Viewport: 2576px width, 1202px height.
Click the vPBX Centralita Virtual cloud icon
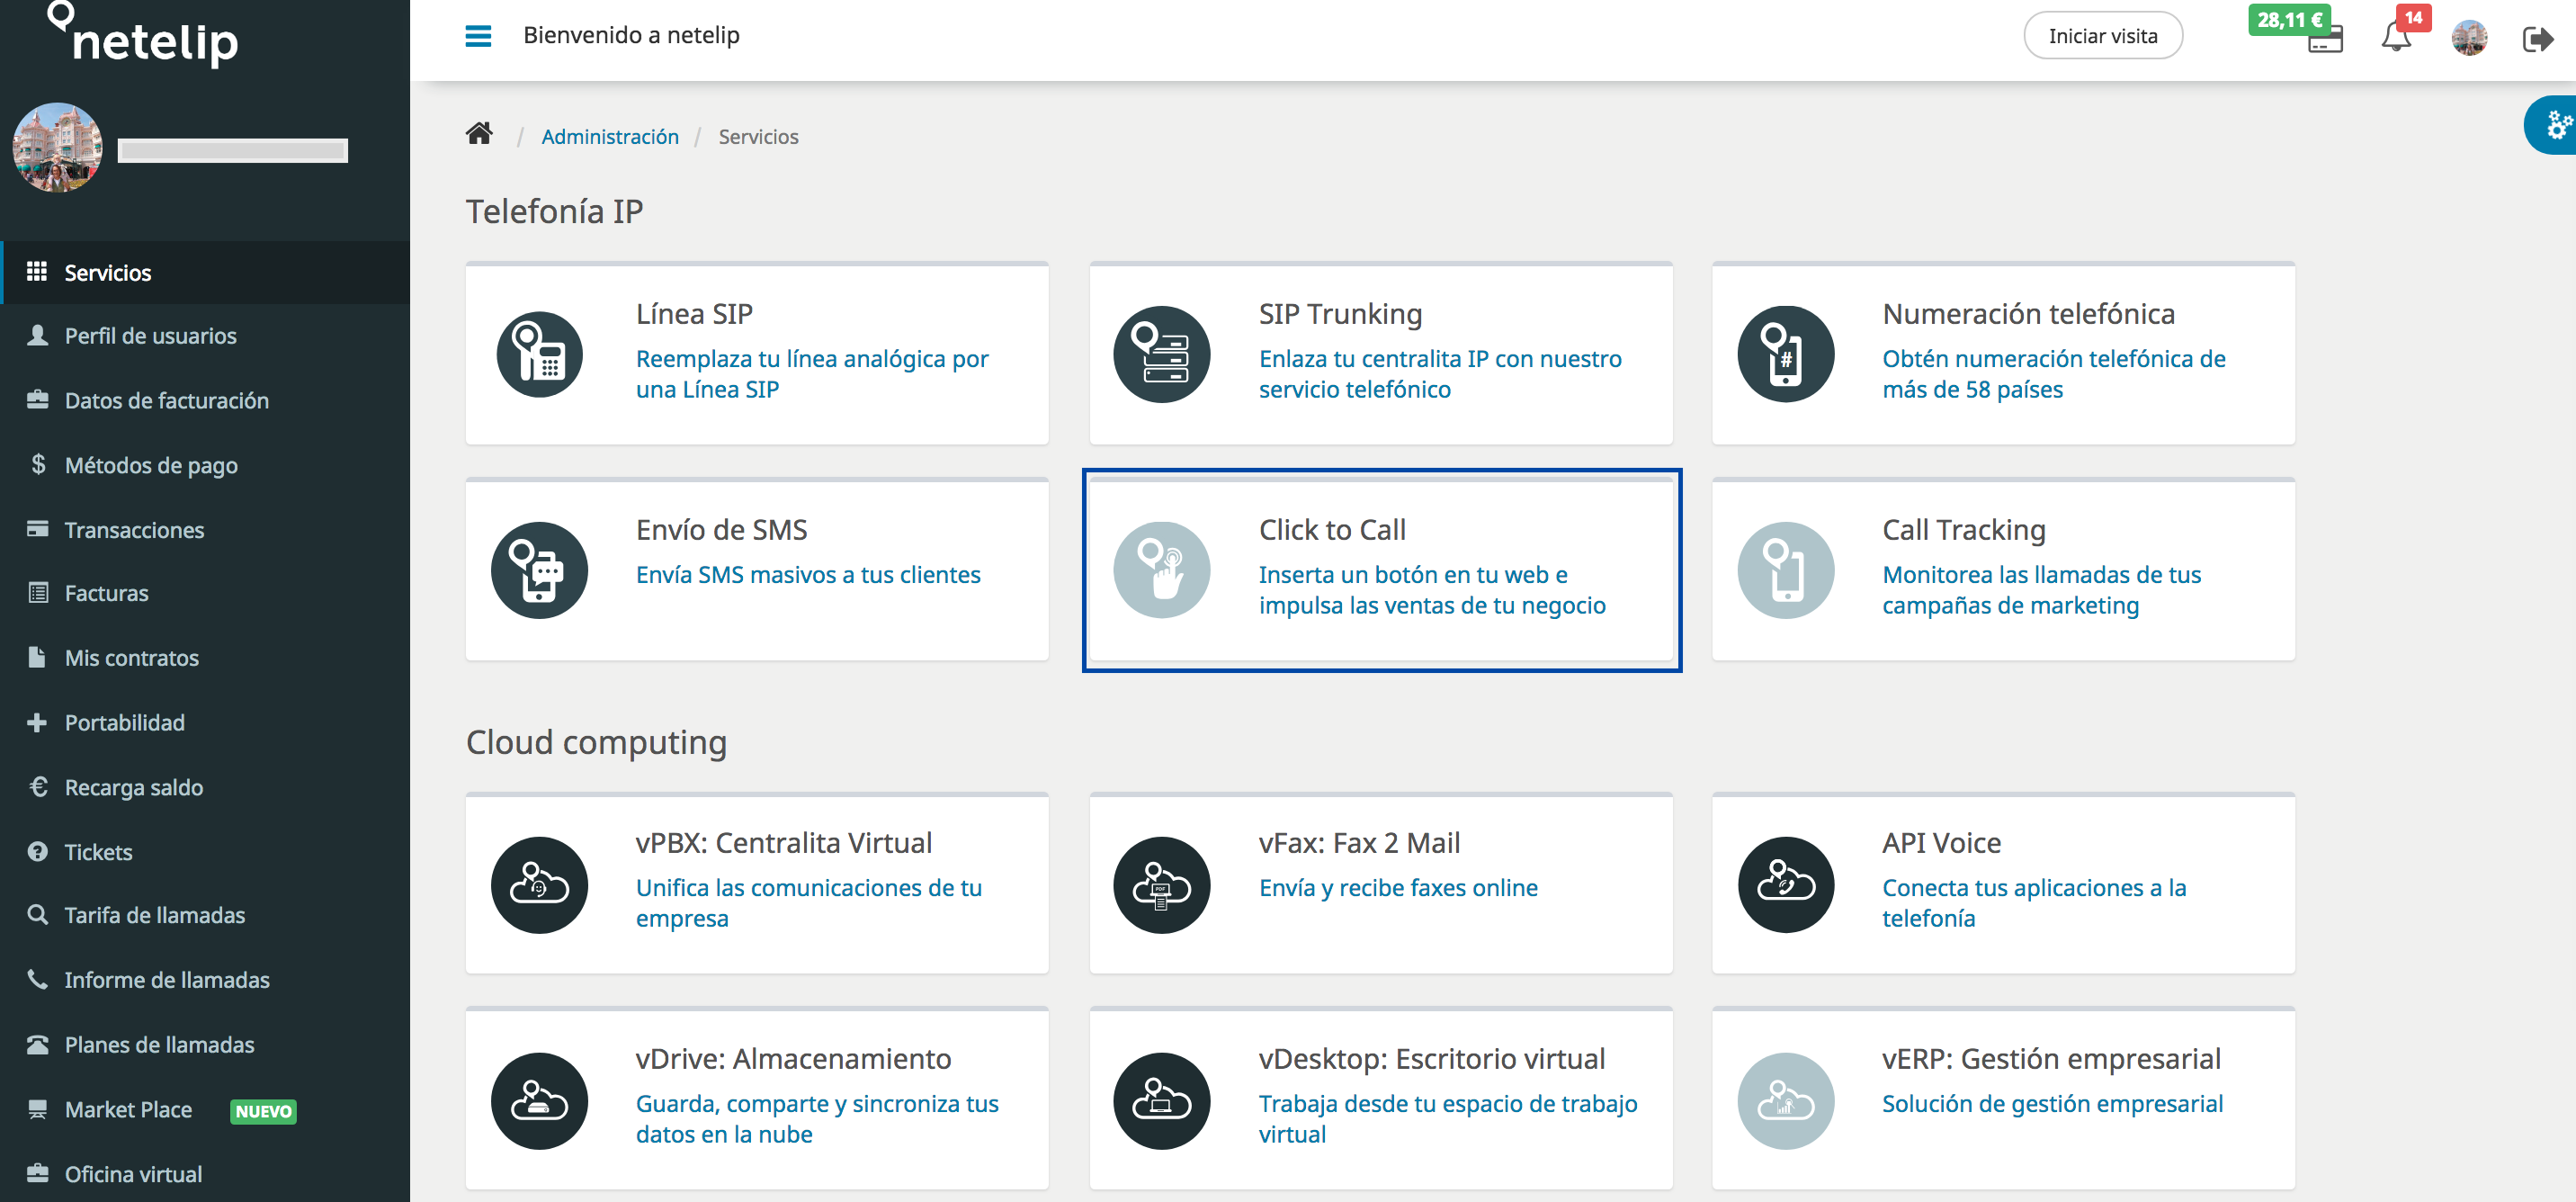(x=540, y=885)
